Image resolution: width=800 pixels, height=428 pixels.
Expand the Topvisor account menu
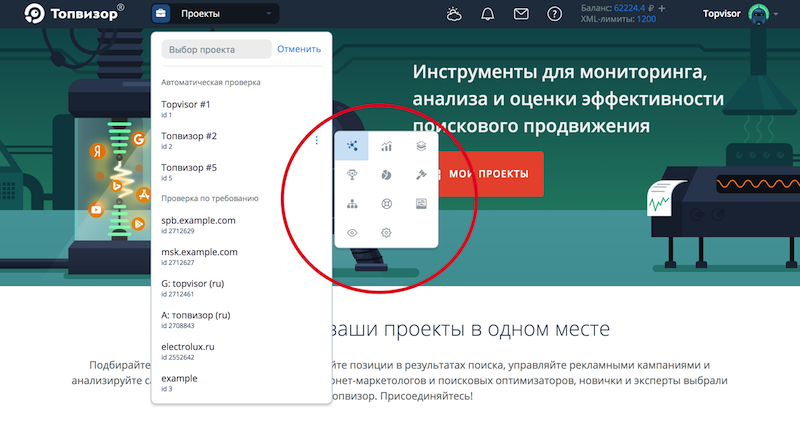[x=734, y=14]
